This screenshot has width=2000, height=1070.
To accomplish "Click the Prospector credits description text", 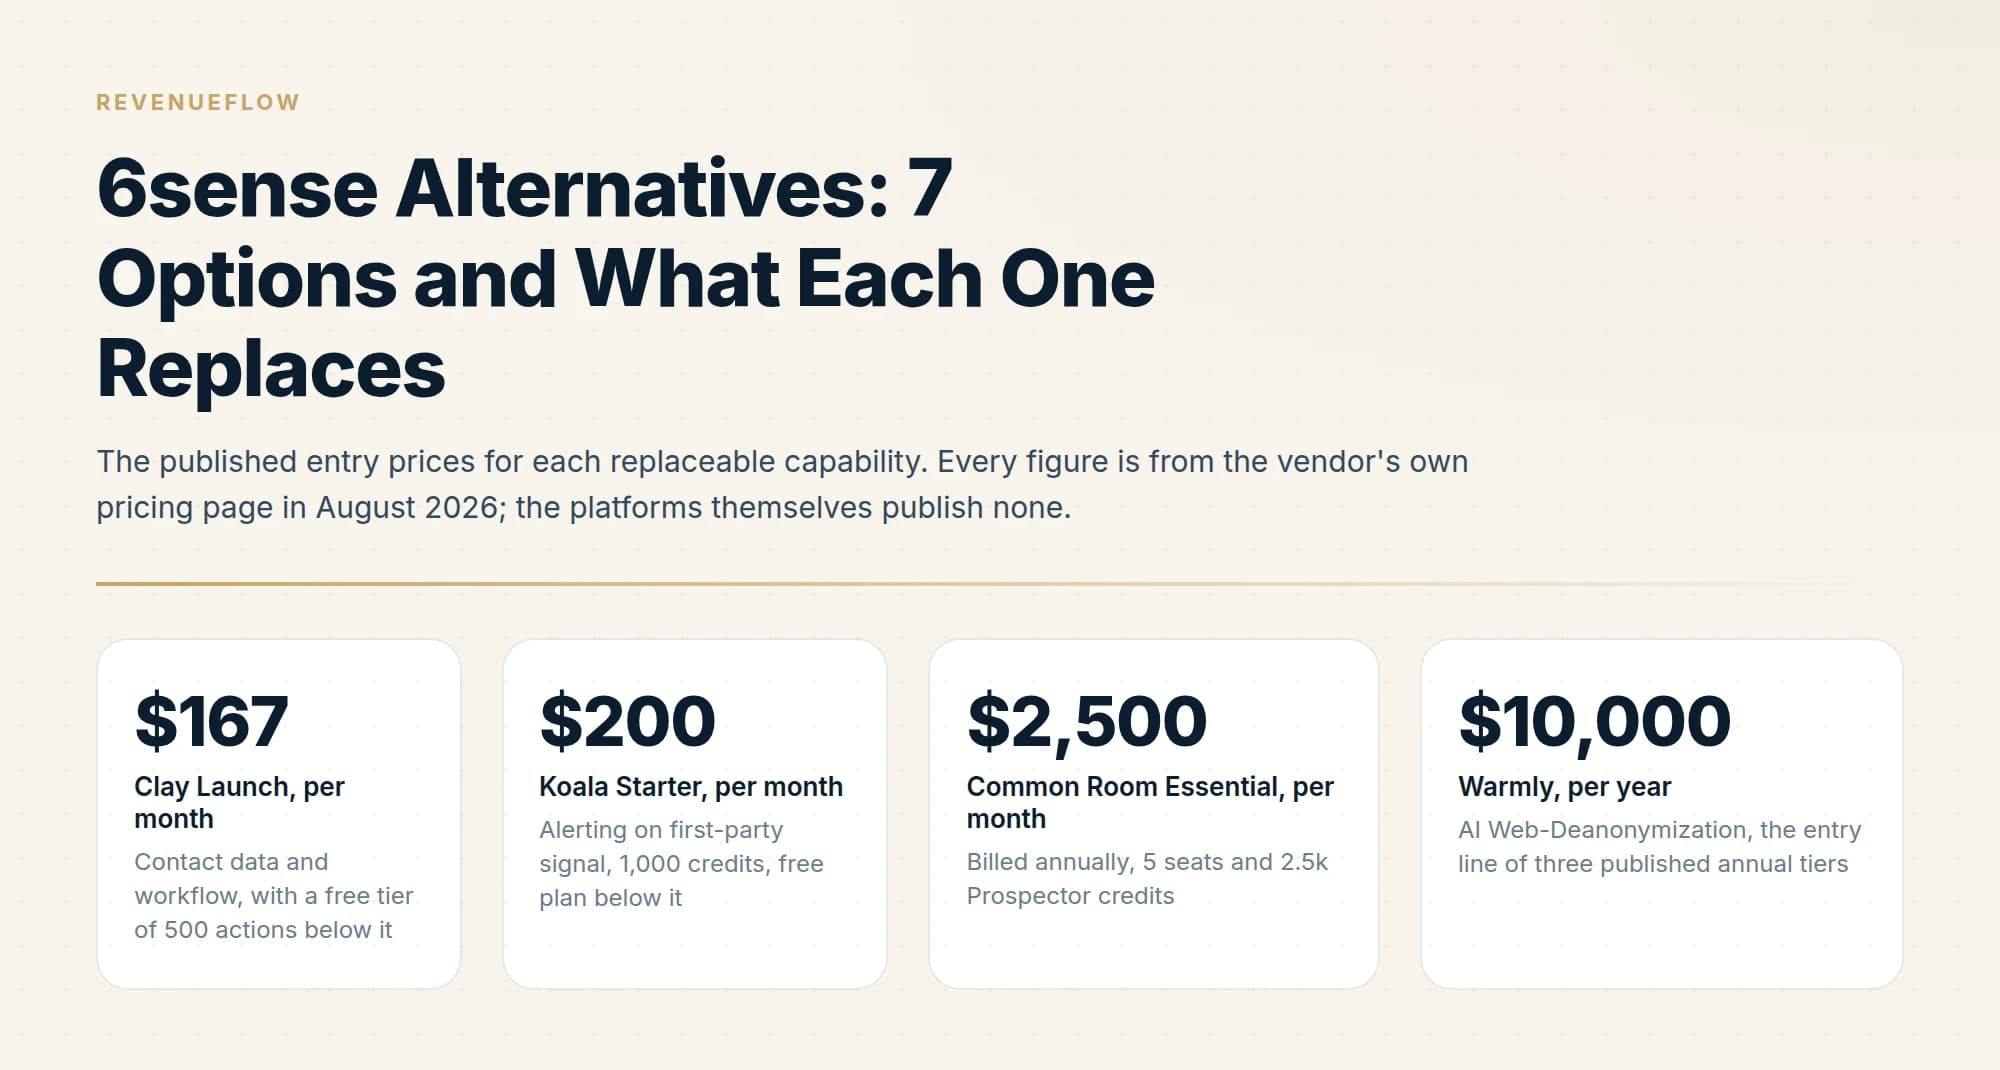I will point(1147,879).
